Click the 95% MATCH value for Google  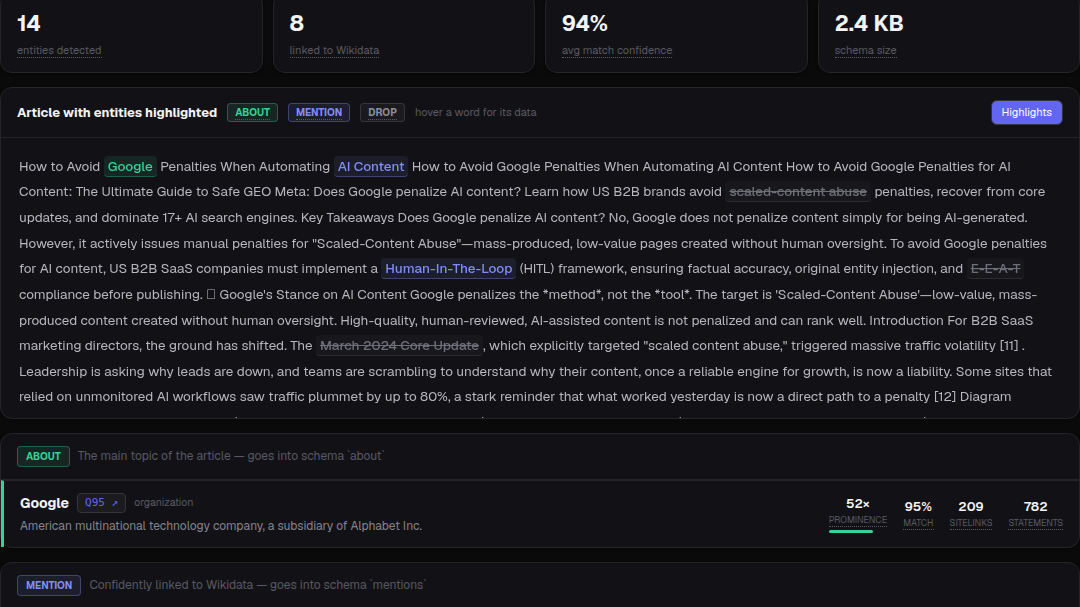pos(918,507)
